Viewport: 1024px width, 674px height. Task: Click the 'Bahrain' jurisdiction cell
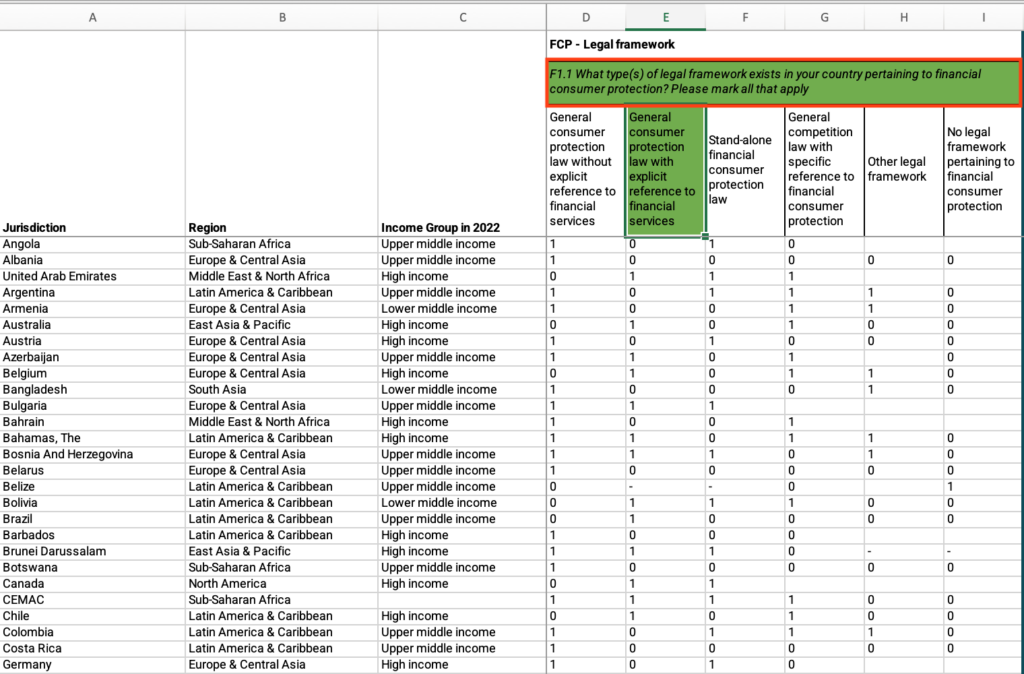[93, 422]
